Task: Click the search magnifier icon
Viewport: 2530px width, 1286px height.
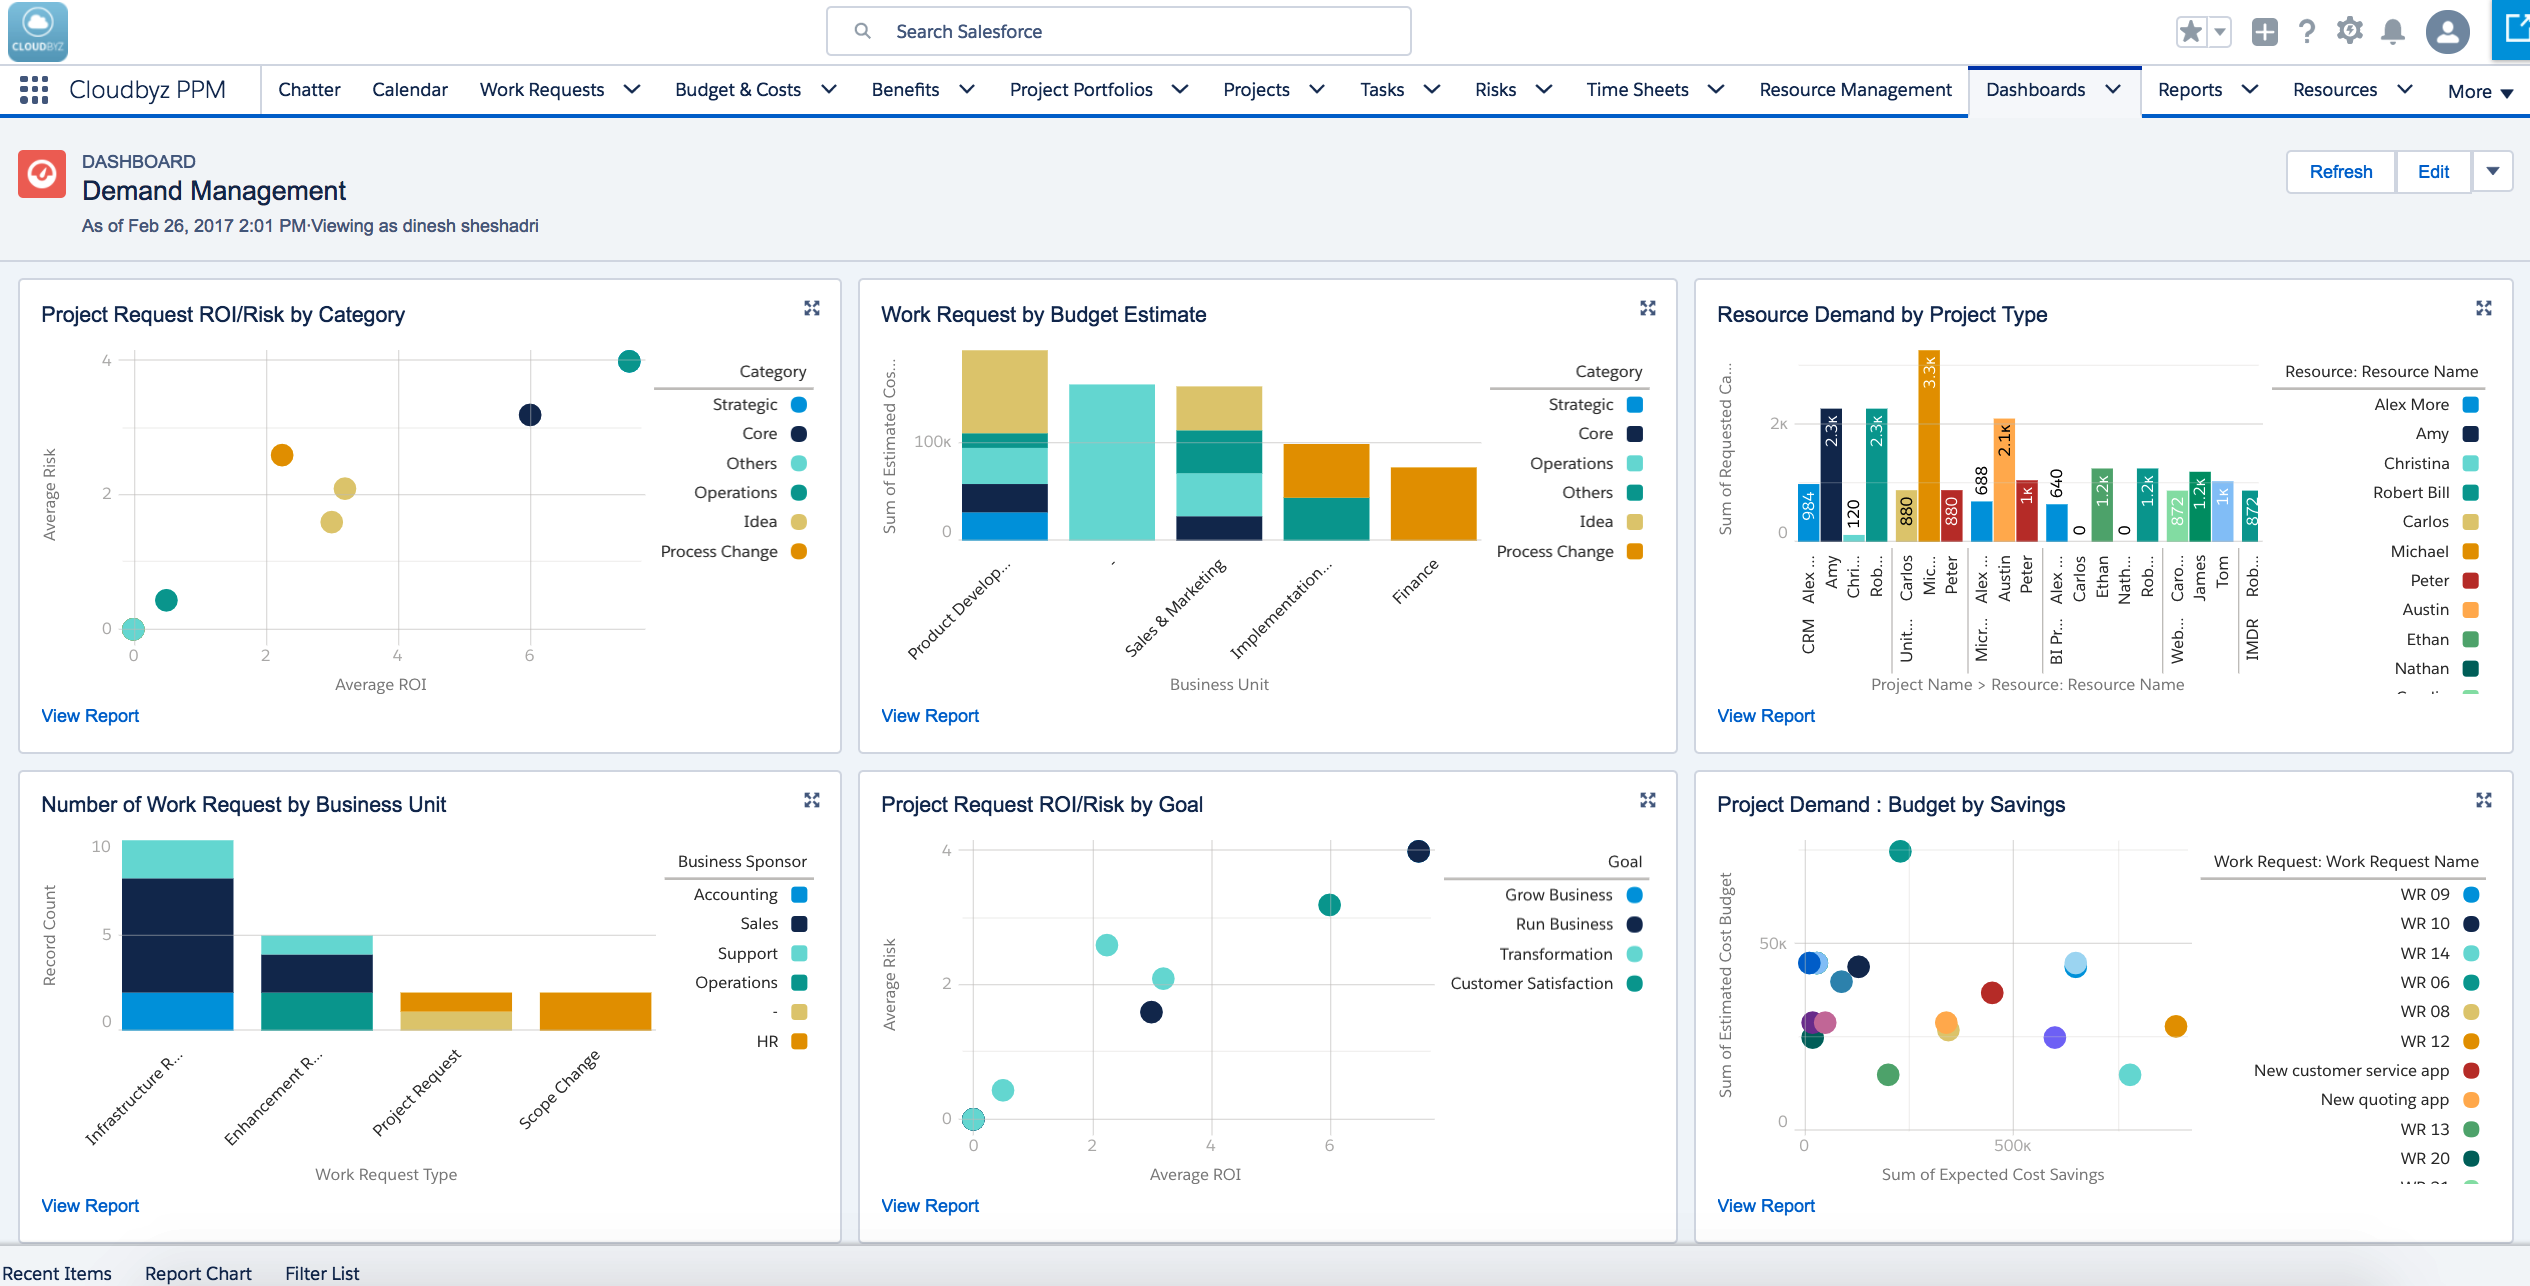Action: pyautogui.click(x=862, y=31)
